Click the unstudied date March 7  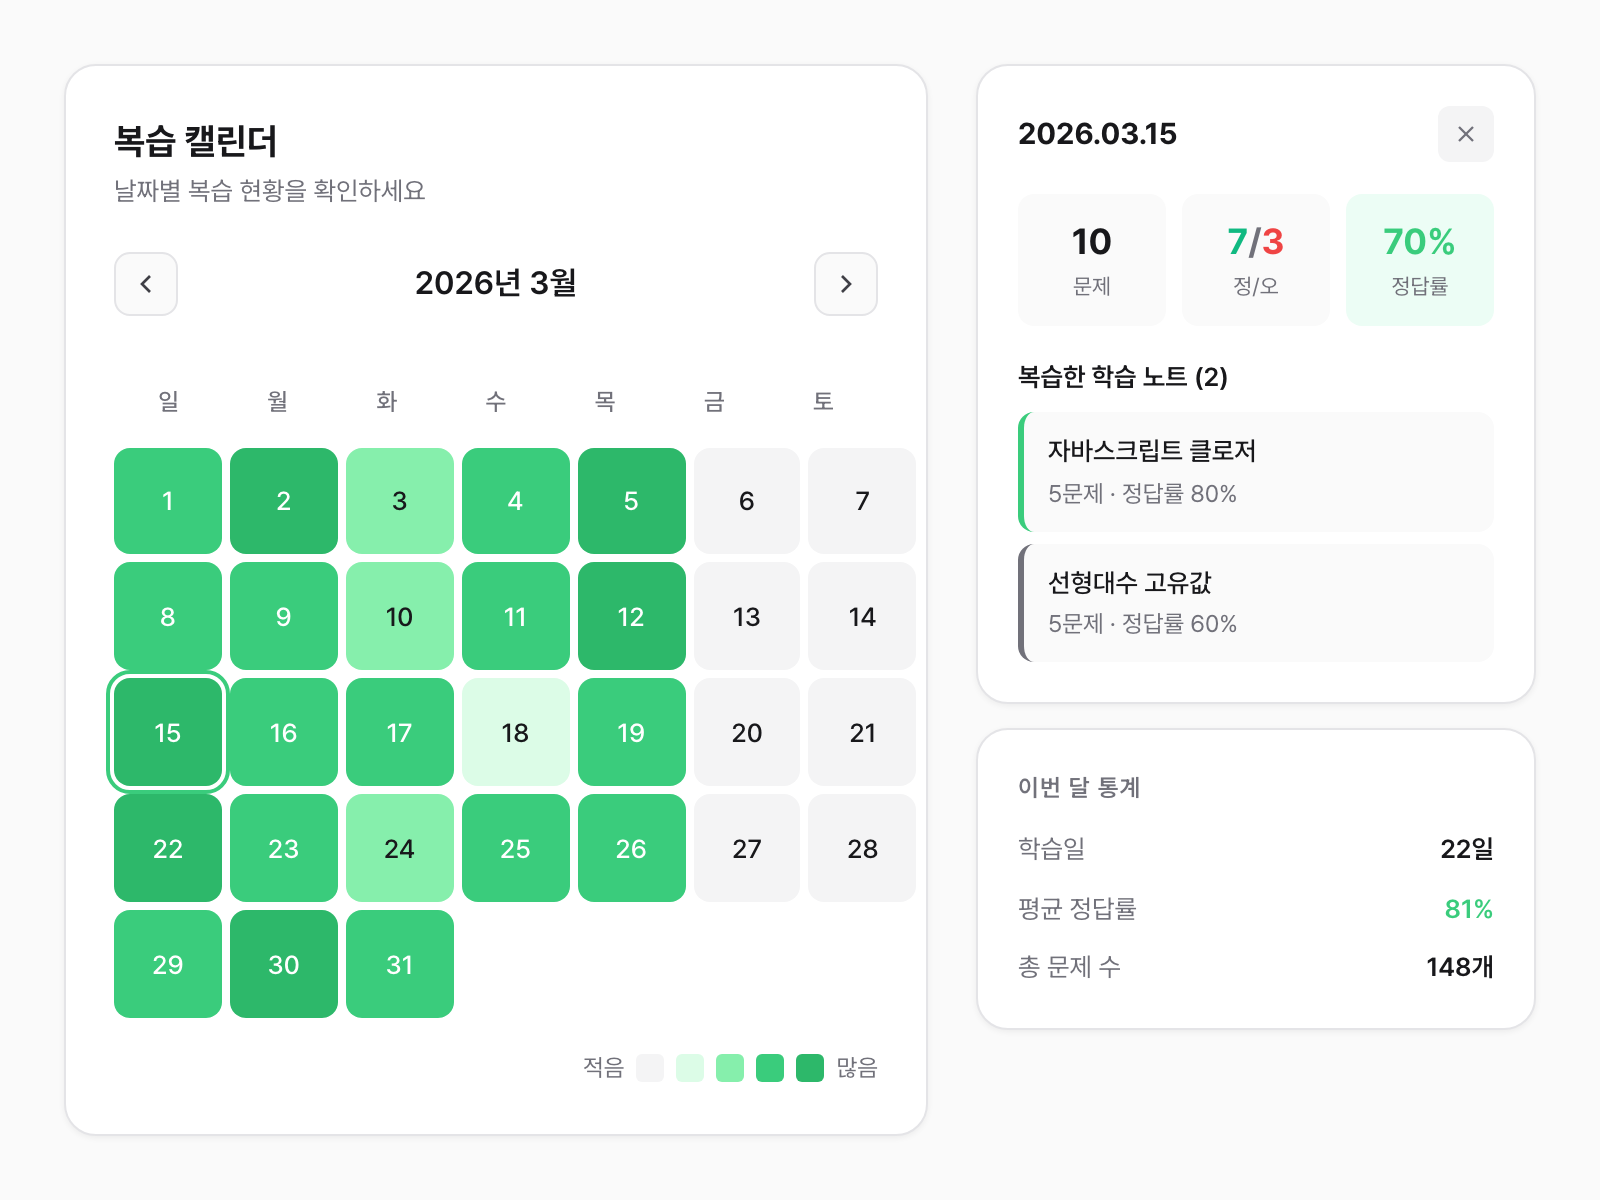862,501
